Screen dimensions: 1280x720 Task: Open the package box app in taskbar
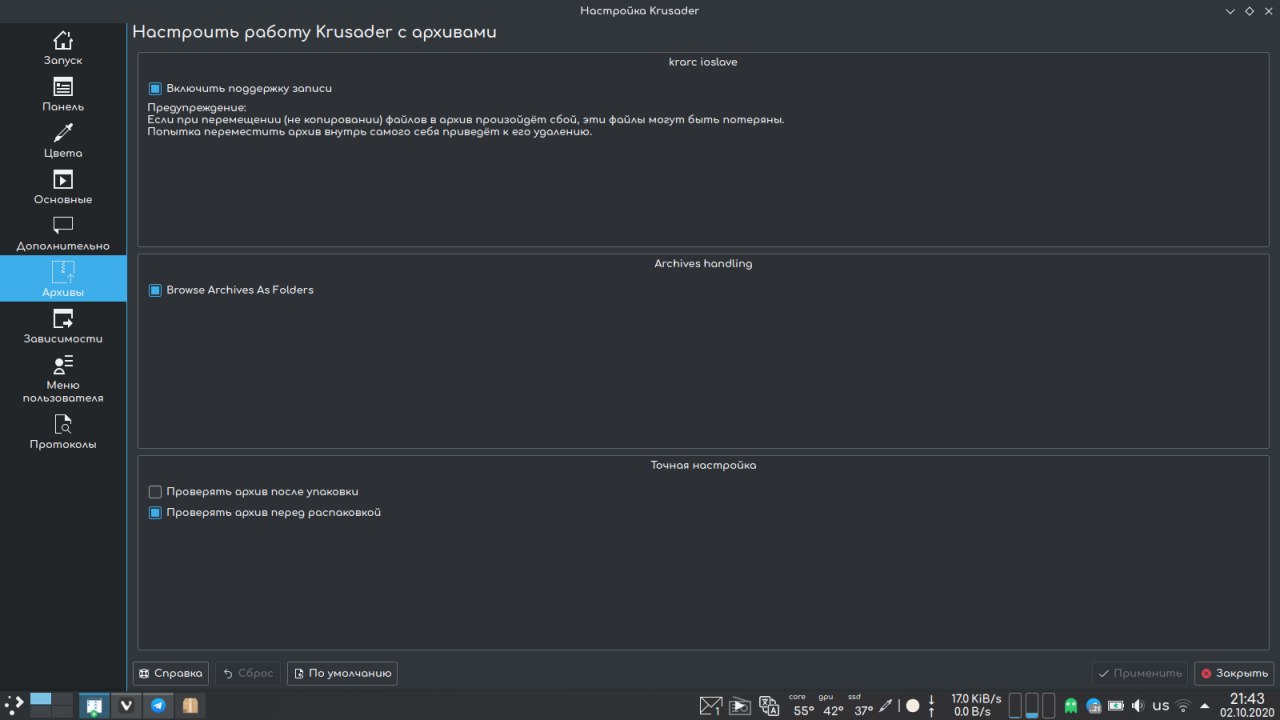pos(190,706)
